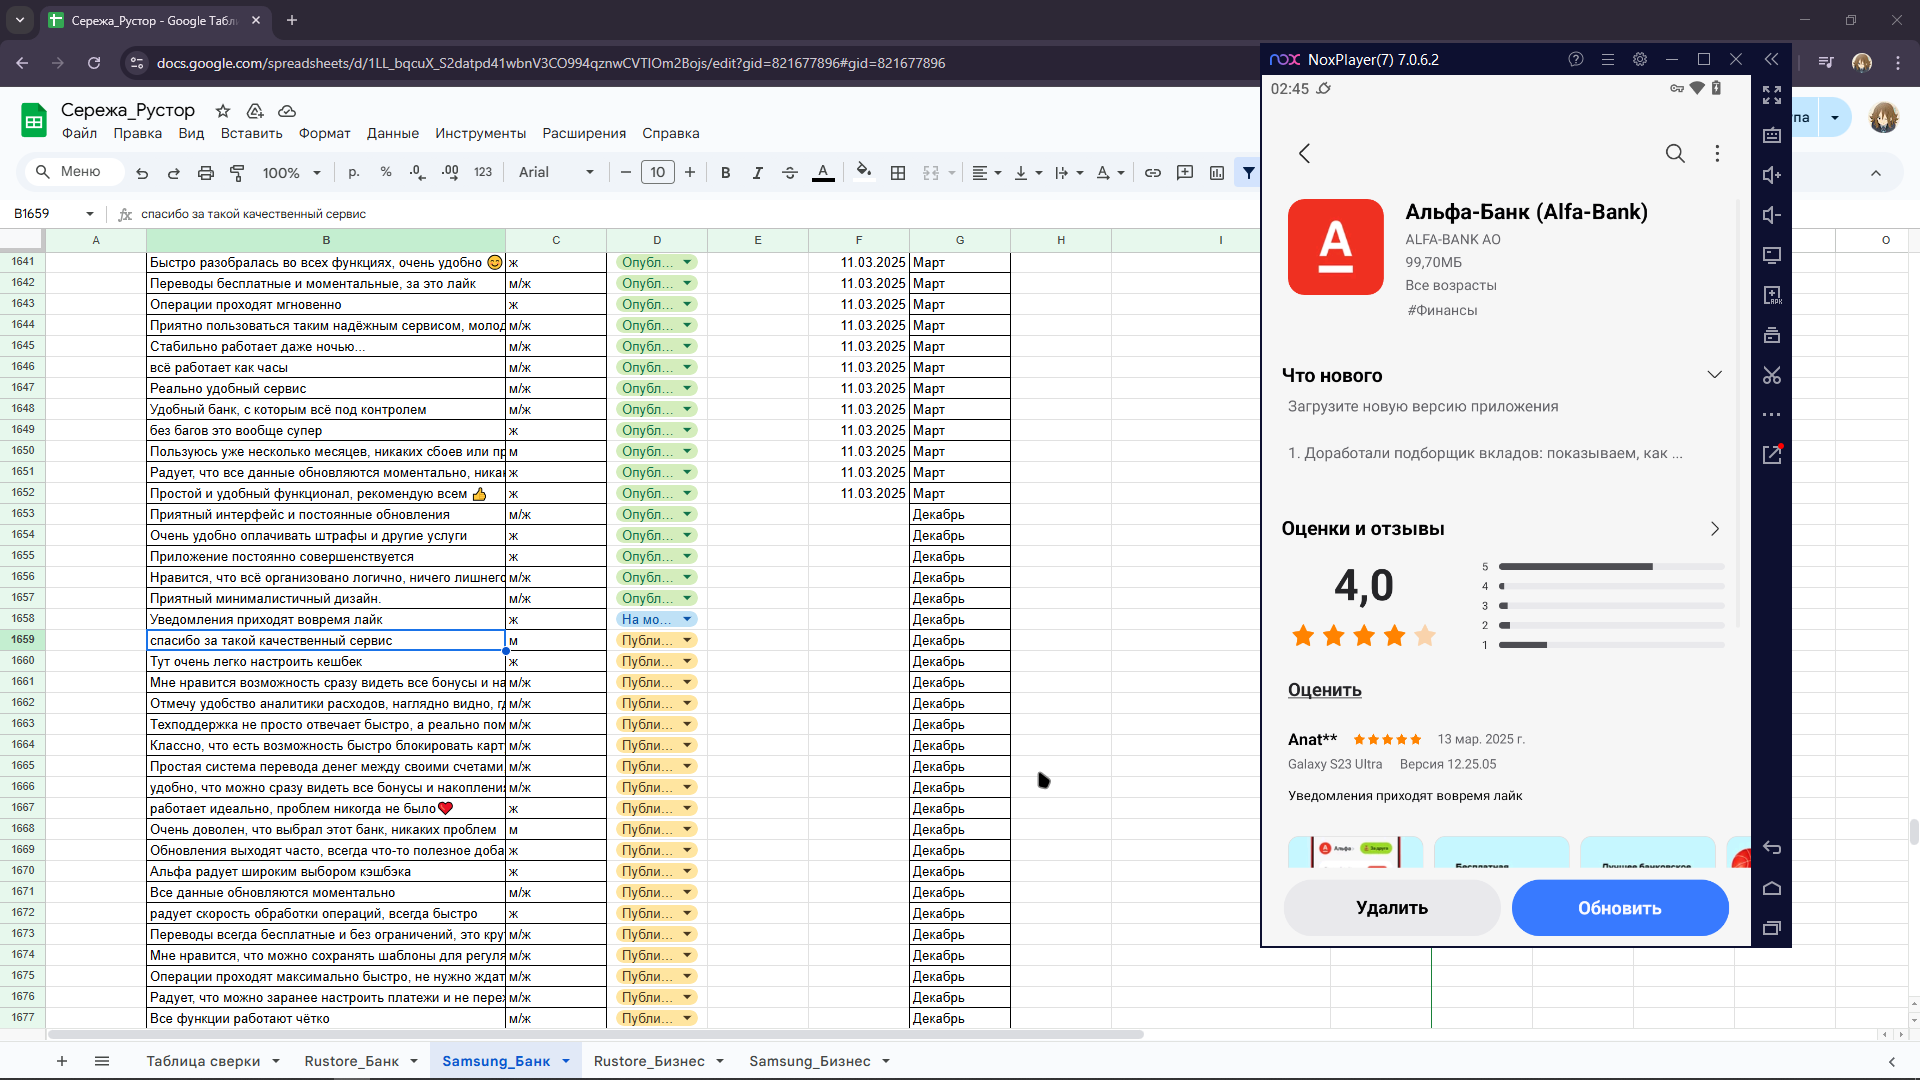
Task: Click the Обновить button
Action: pos(1619,908)
